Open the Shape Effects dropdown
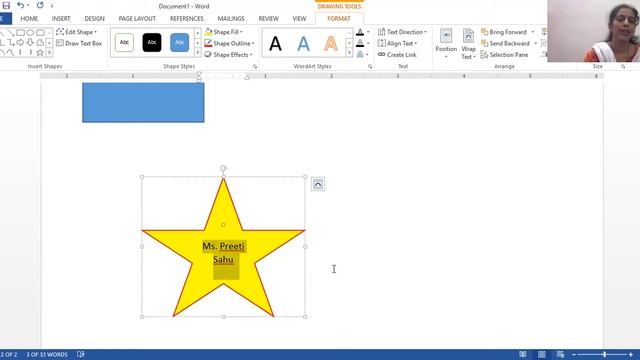The height and width of the screenshot is (360, 640). click(229, 54)
